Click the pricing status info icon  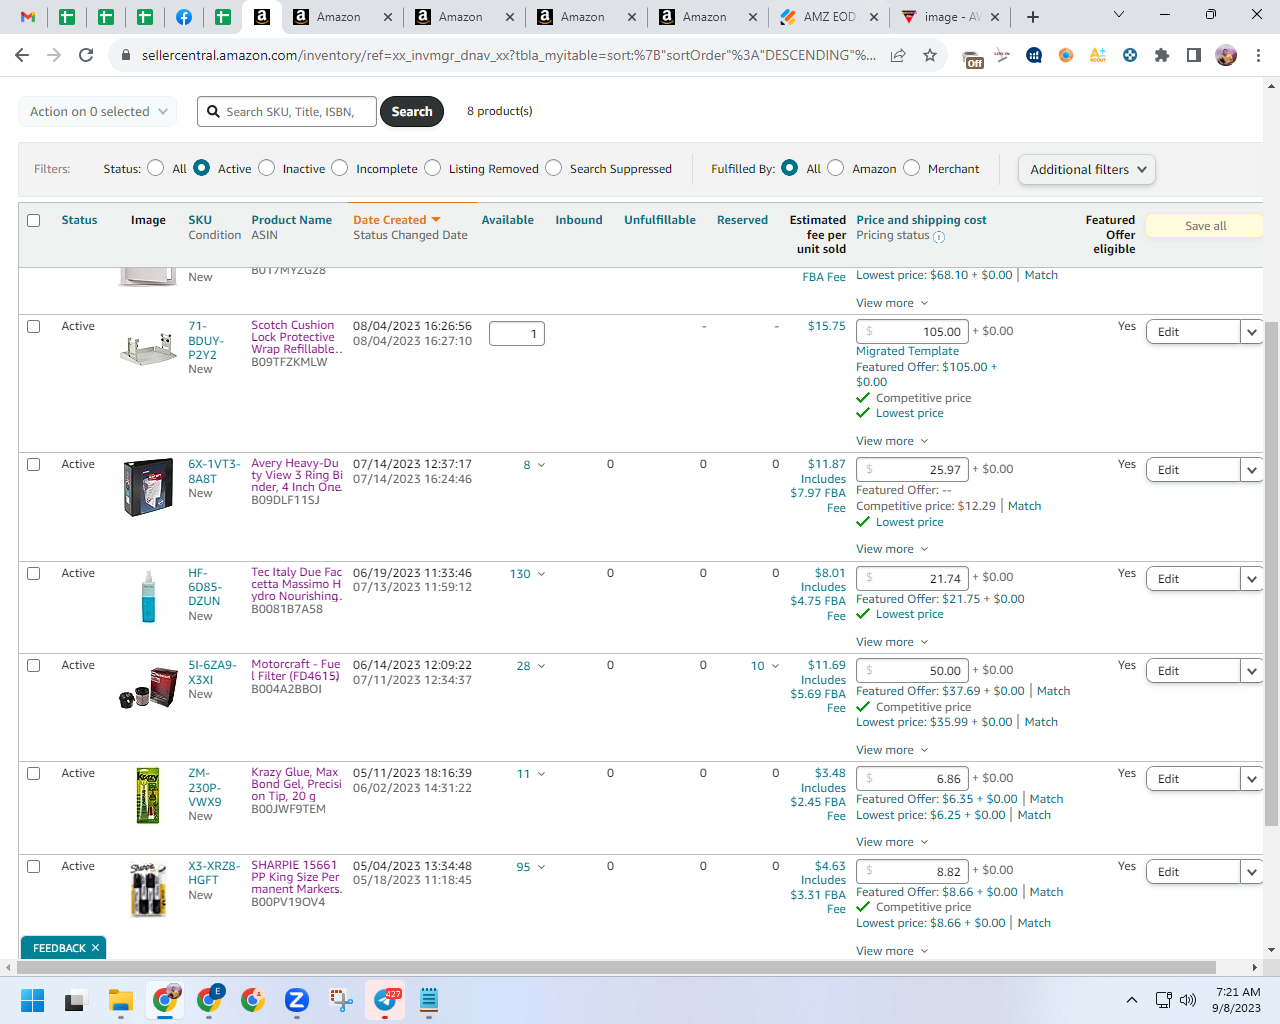point(939,237)
